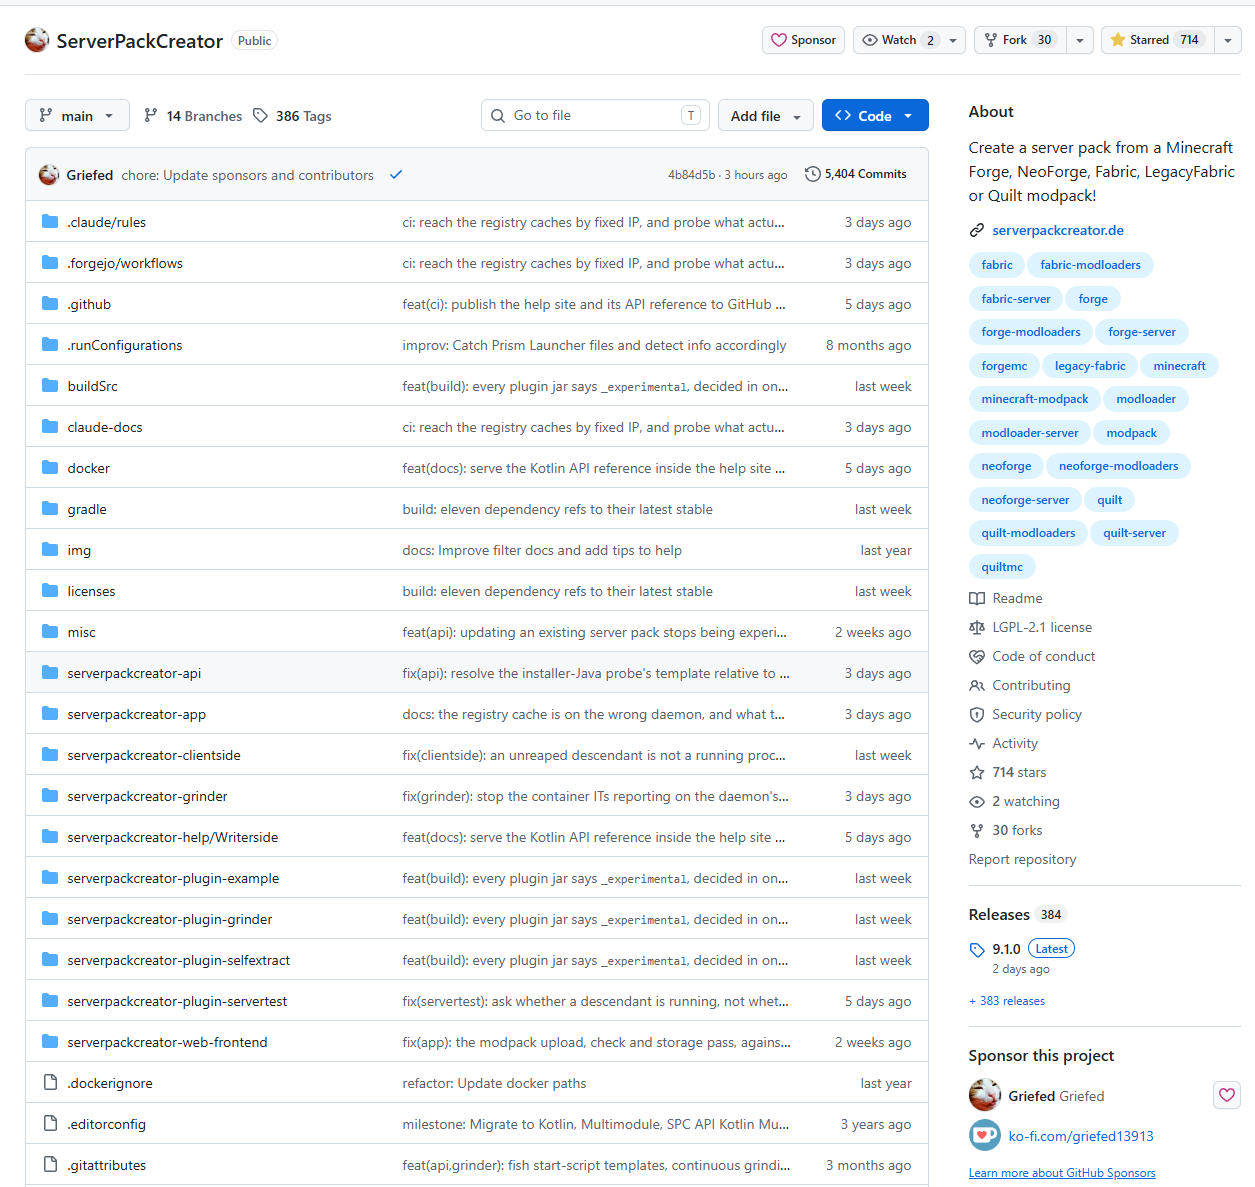View the 714 stars star icon
The height and width of the screenshot is (1187, 1255).
(x=977, y=772)
